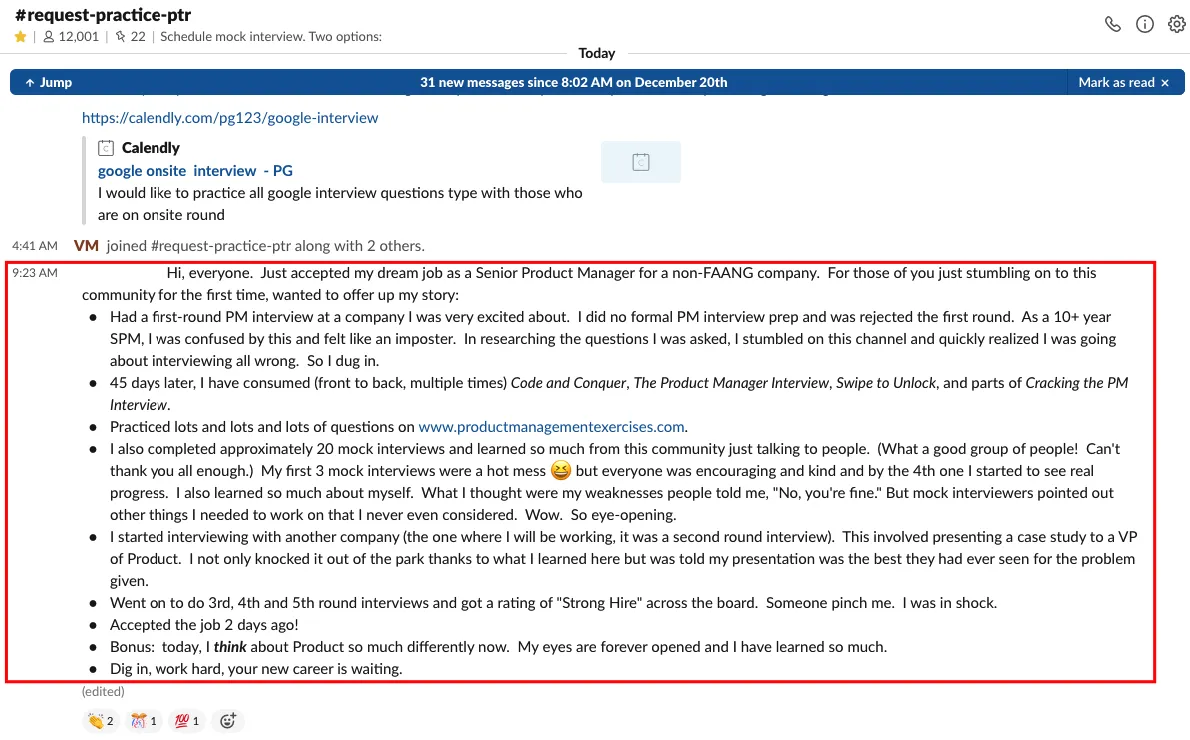Mark new messages as read
This screenshot has height=740, width=1190.
[1123, 83]
